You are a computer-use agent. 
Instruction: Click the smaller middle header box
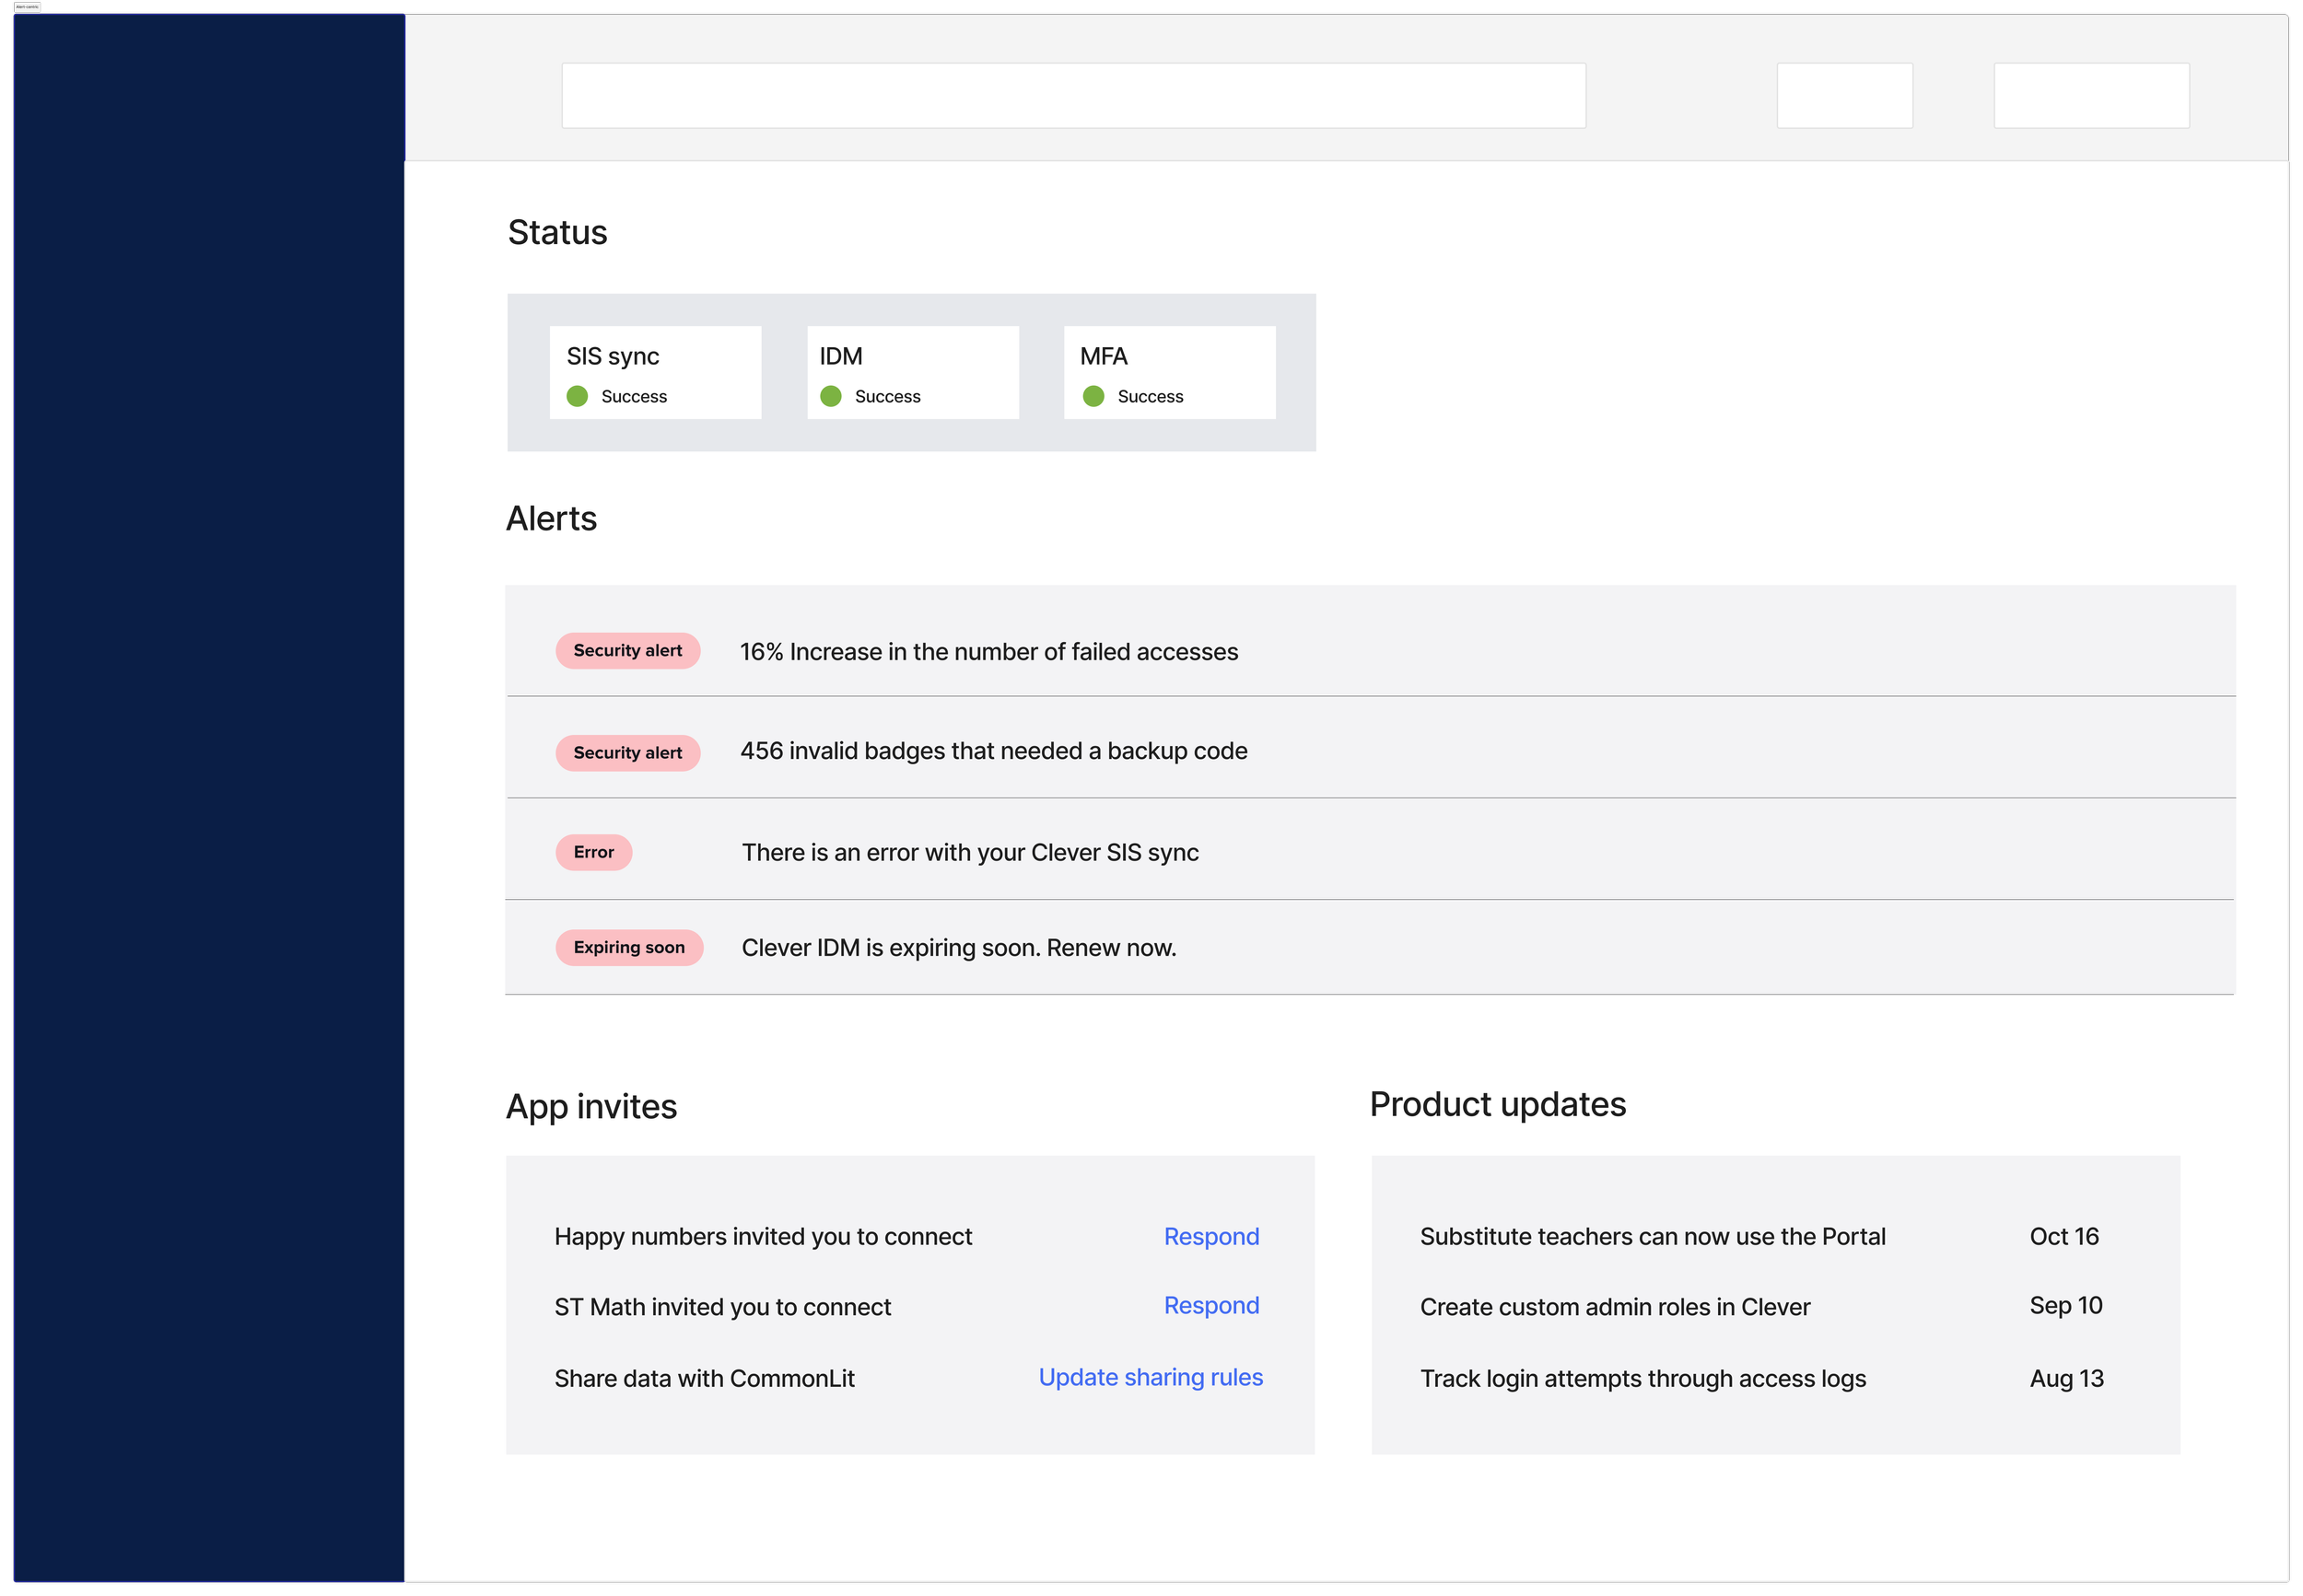pyautogui.click(x=1844, y=96)
